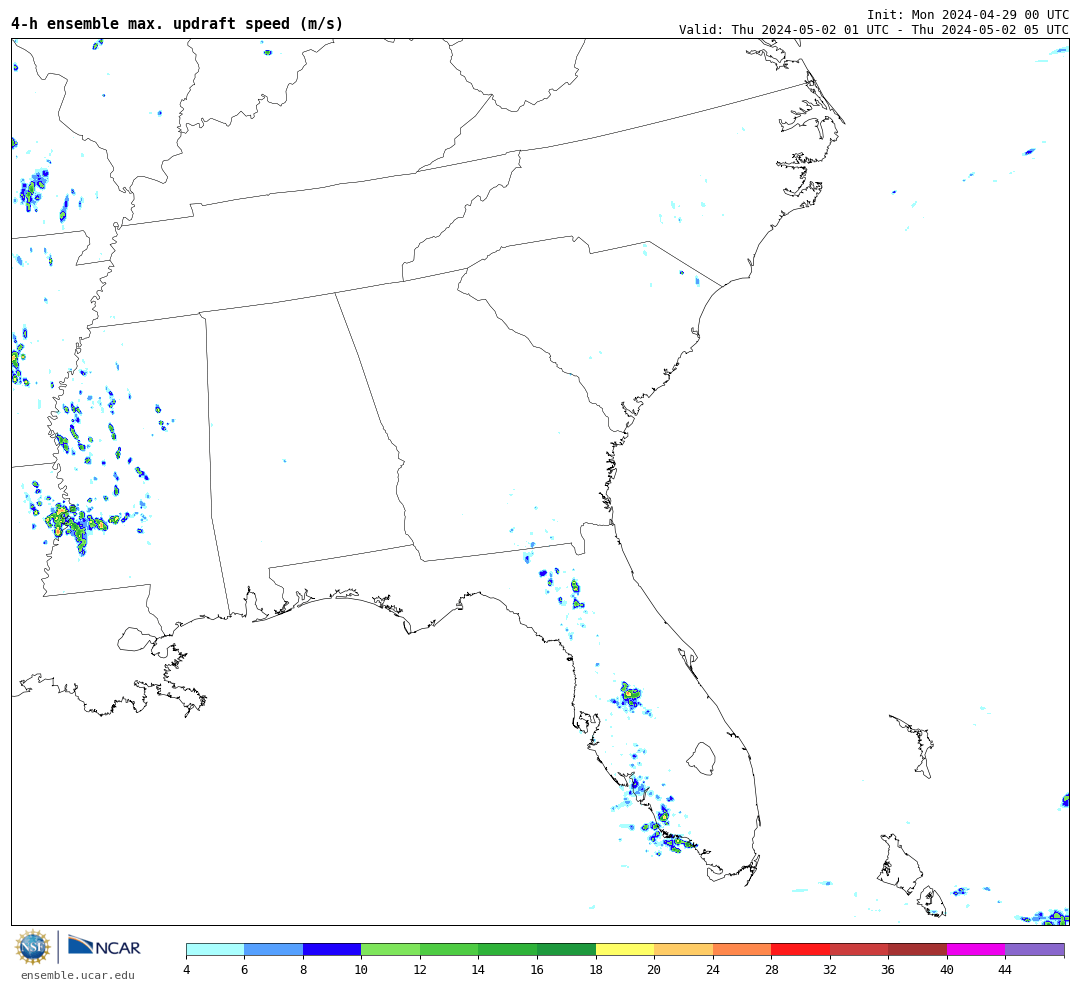Click the purple 44+ color swatch

point(1035,949)
